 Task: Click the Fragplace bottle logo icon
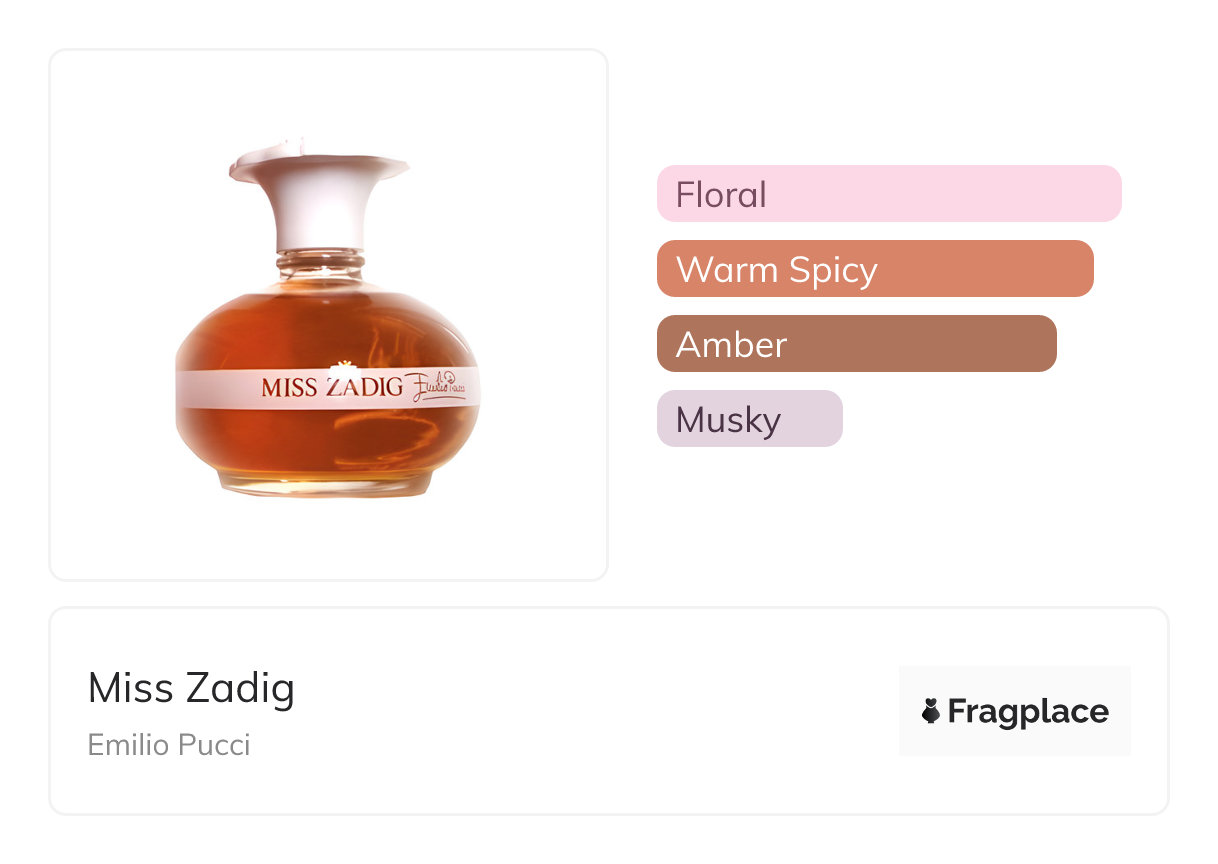[x=931, y=711]
